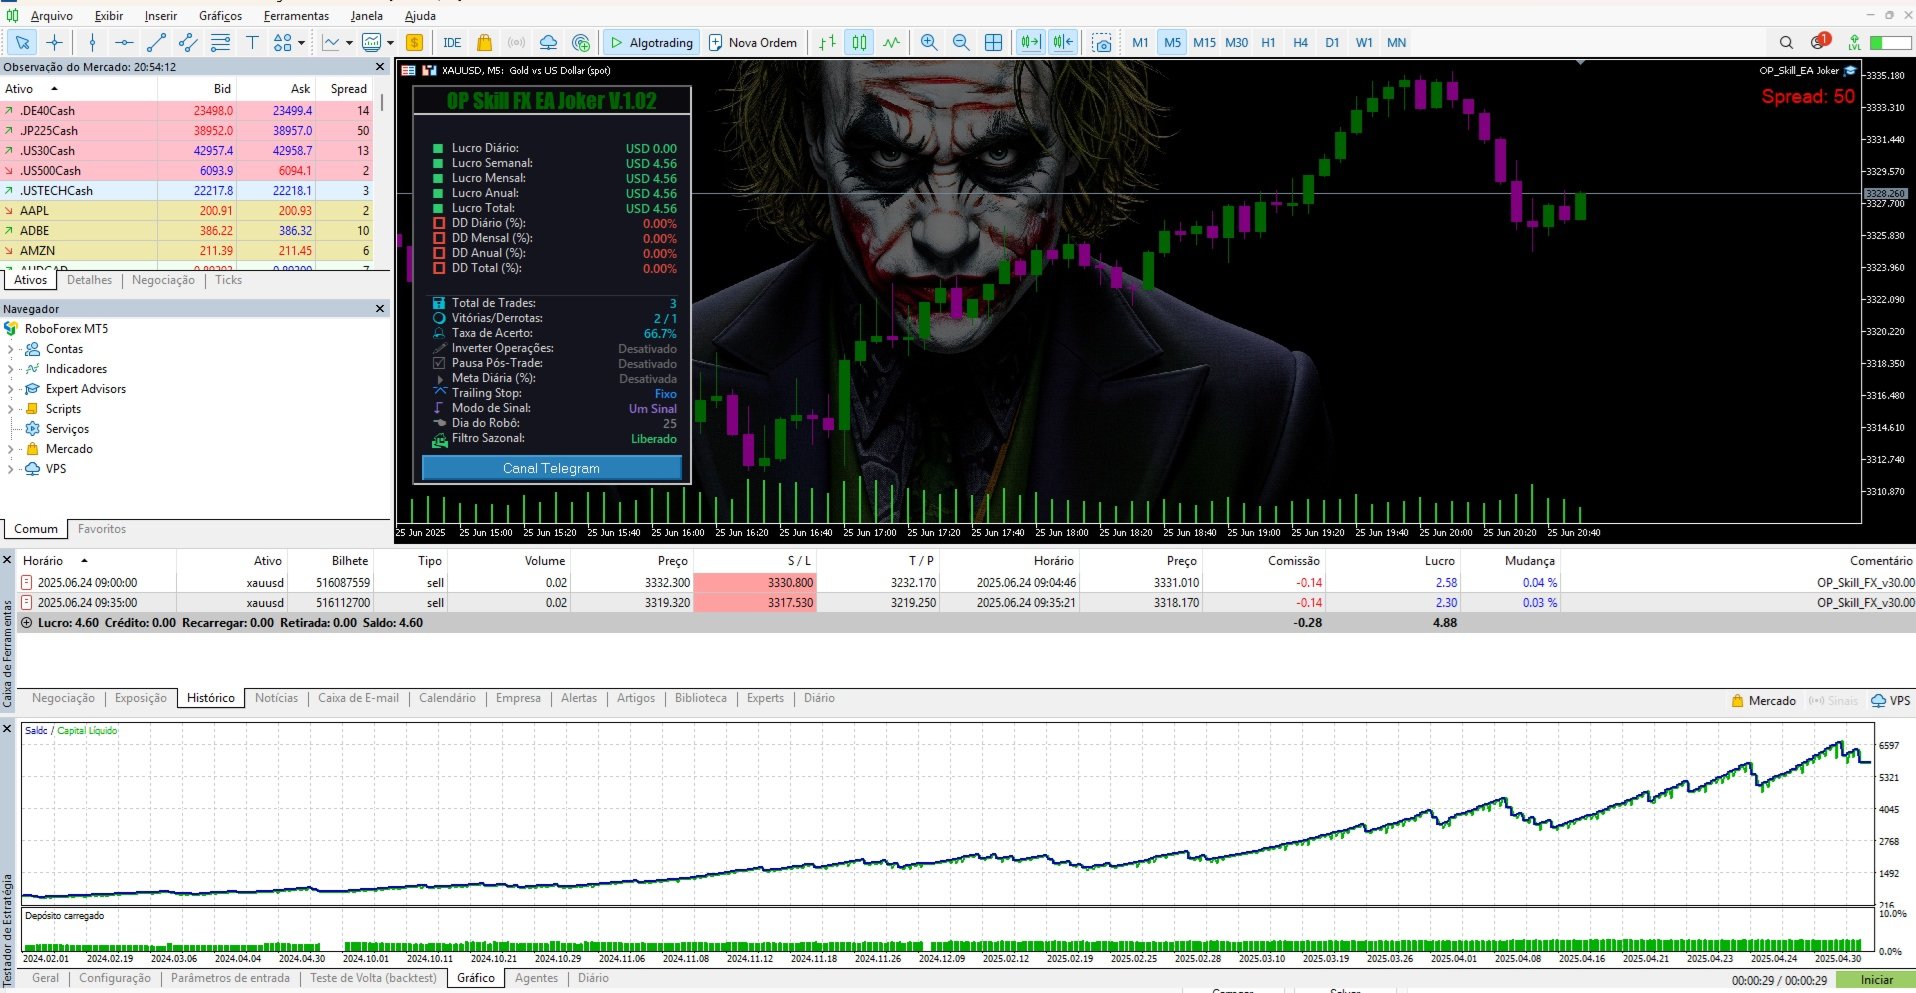The image size is (1916, 993).
Task: Sort trades by Lucro column header
Action: 1440,561
